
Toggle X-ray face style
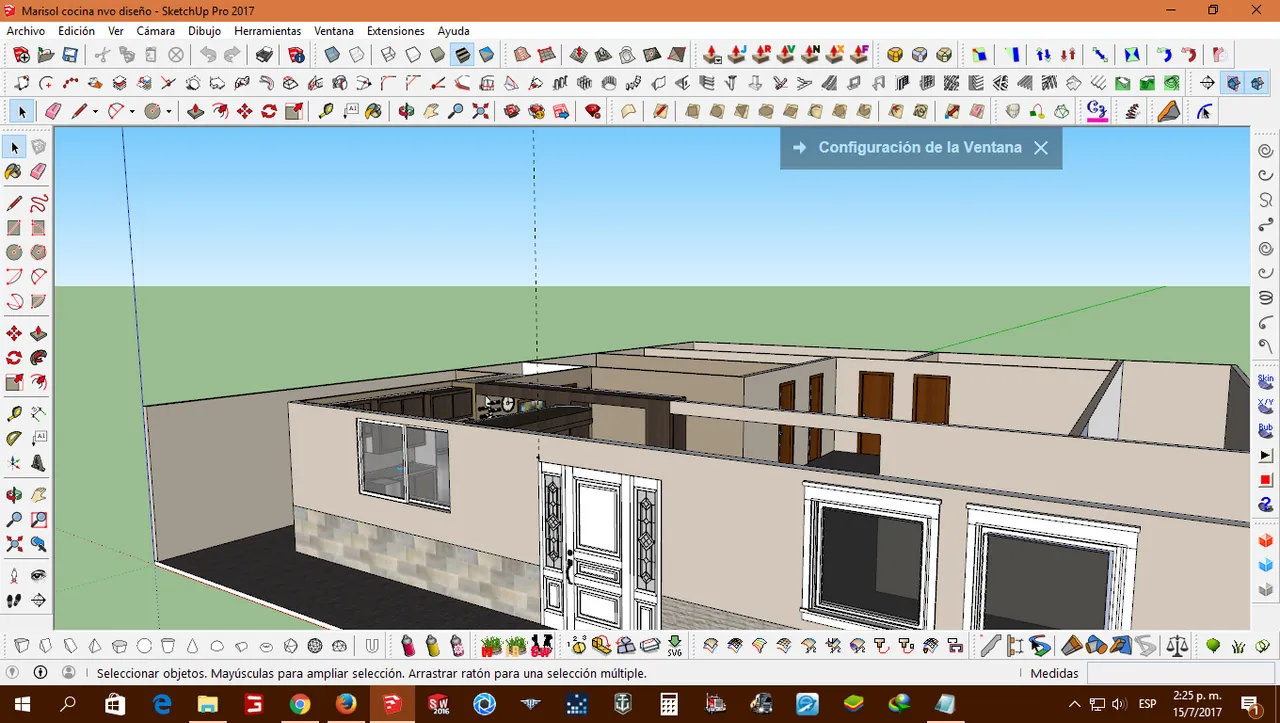point(332,55)
